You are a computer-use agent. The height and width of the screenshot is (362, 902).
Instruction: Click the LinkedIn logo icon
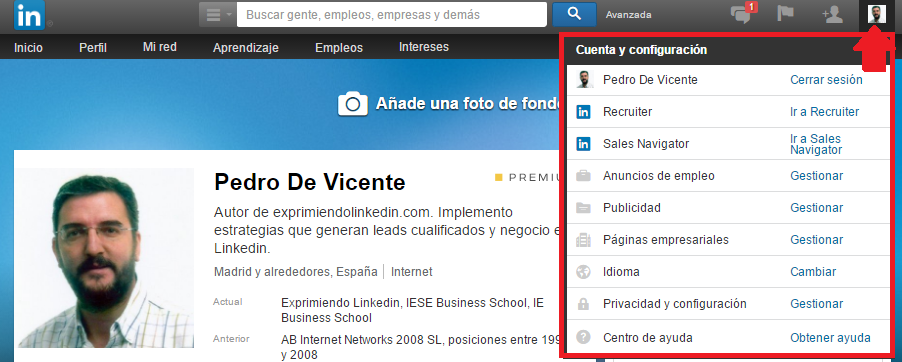pyautogui.click(x=29, y=16)
